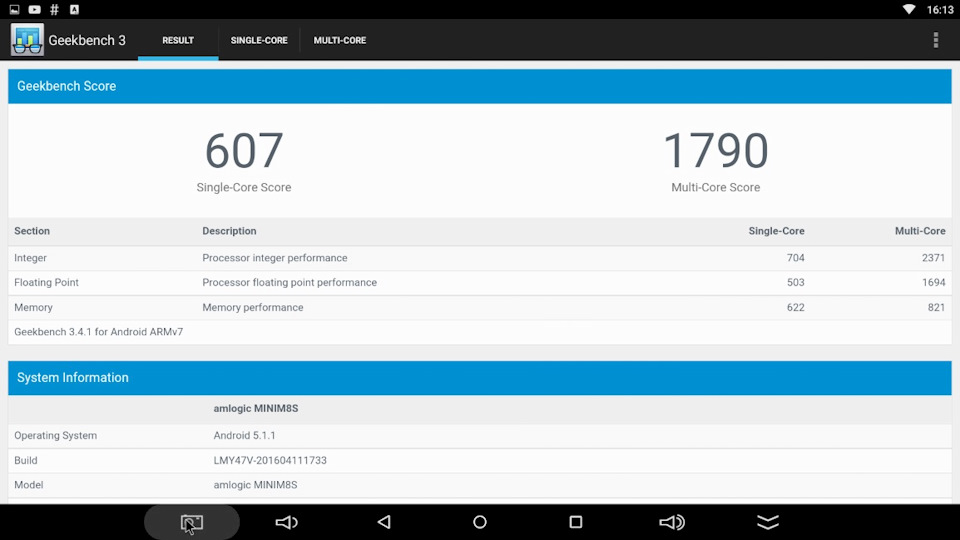This screenshot has width=960, height=540.
Task: Tap the 'Build' row label
Action: point(26,460)
